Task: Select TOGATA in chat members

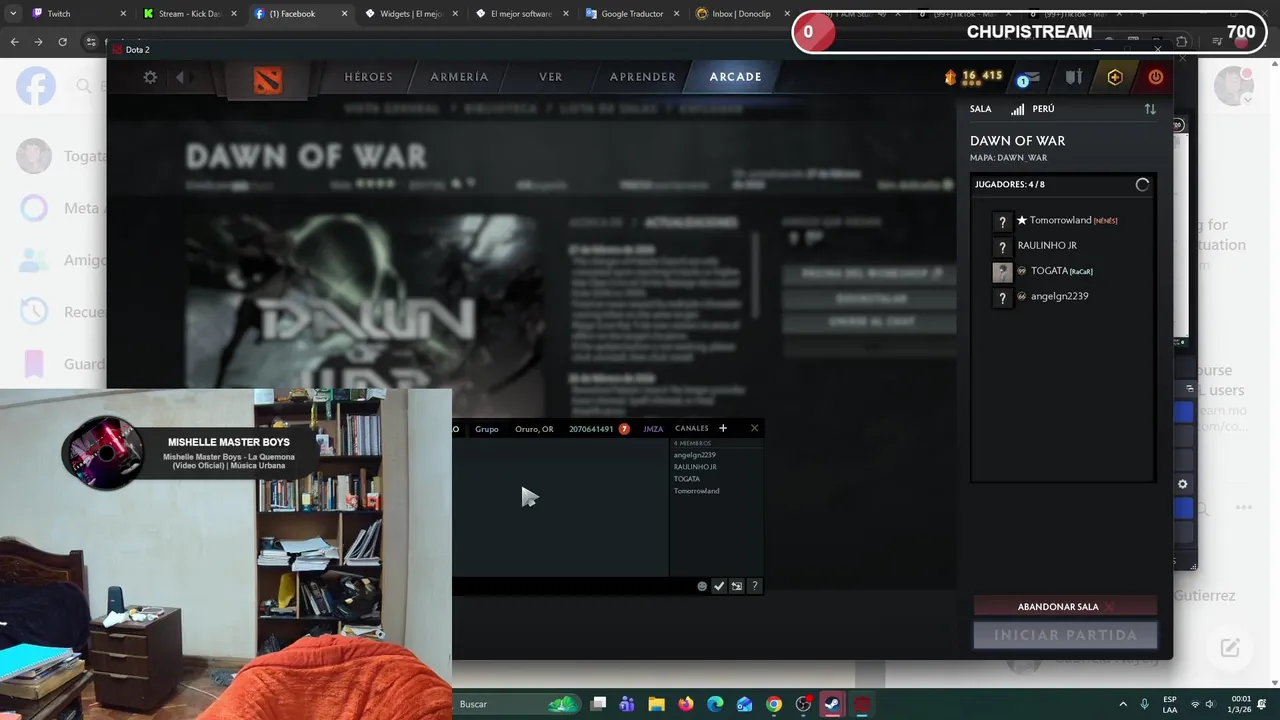Action: [x=686, y=479]
